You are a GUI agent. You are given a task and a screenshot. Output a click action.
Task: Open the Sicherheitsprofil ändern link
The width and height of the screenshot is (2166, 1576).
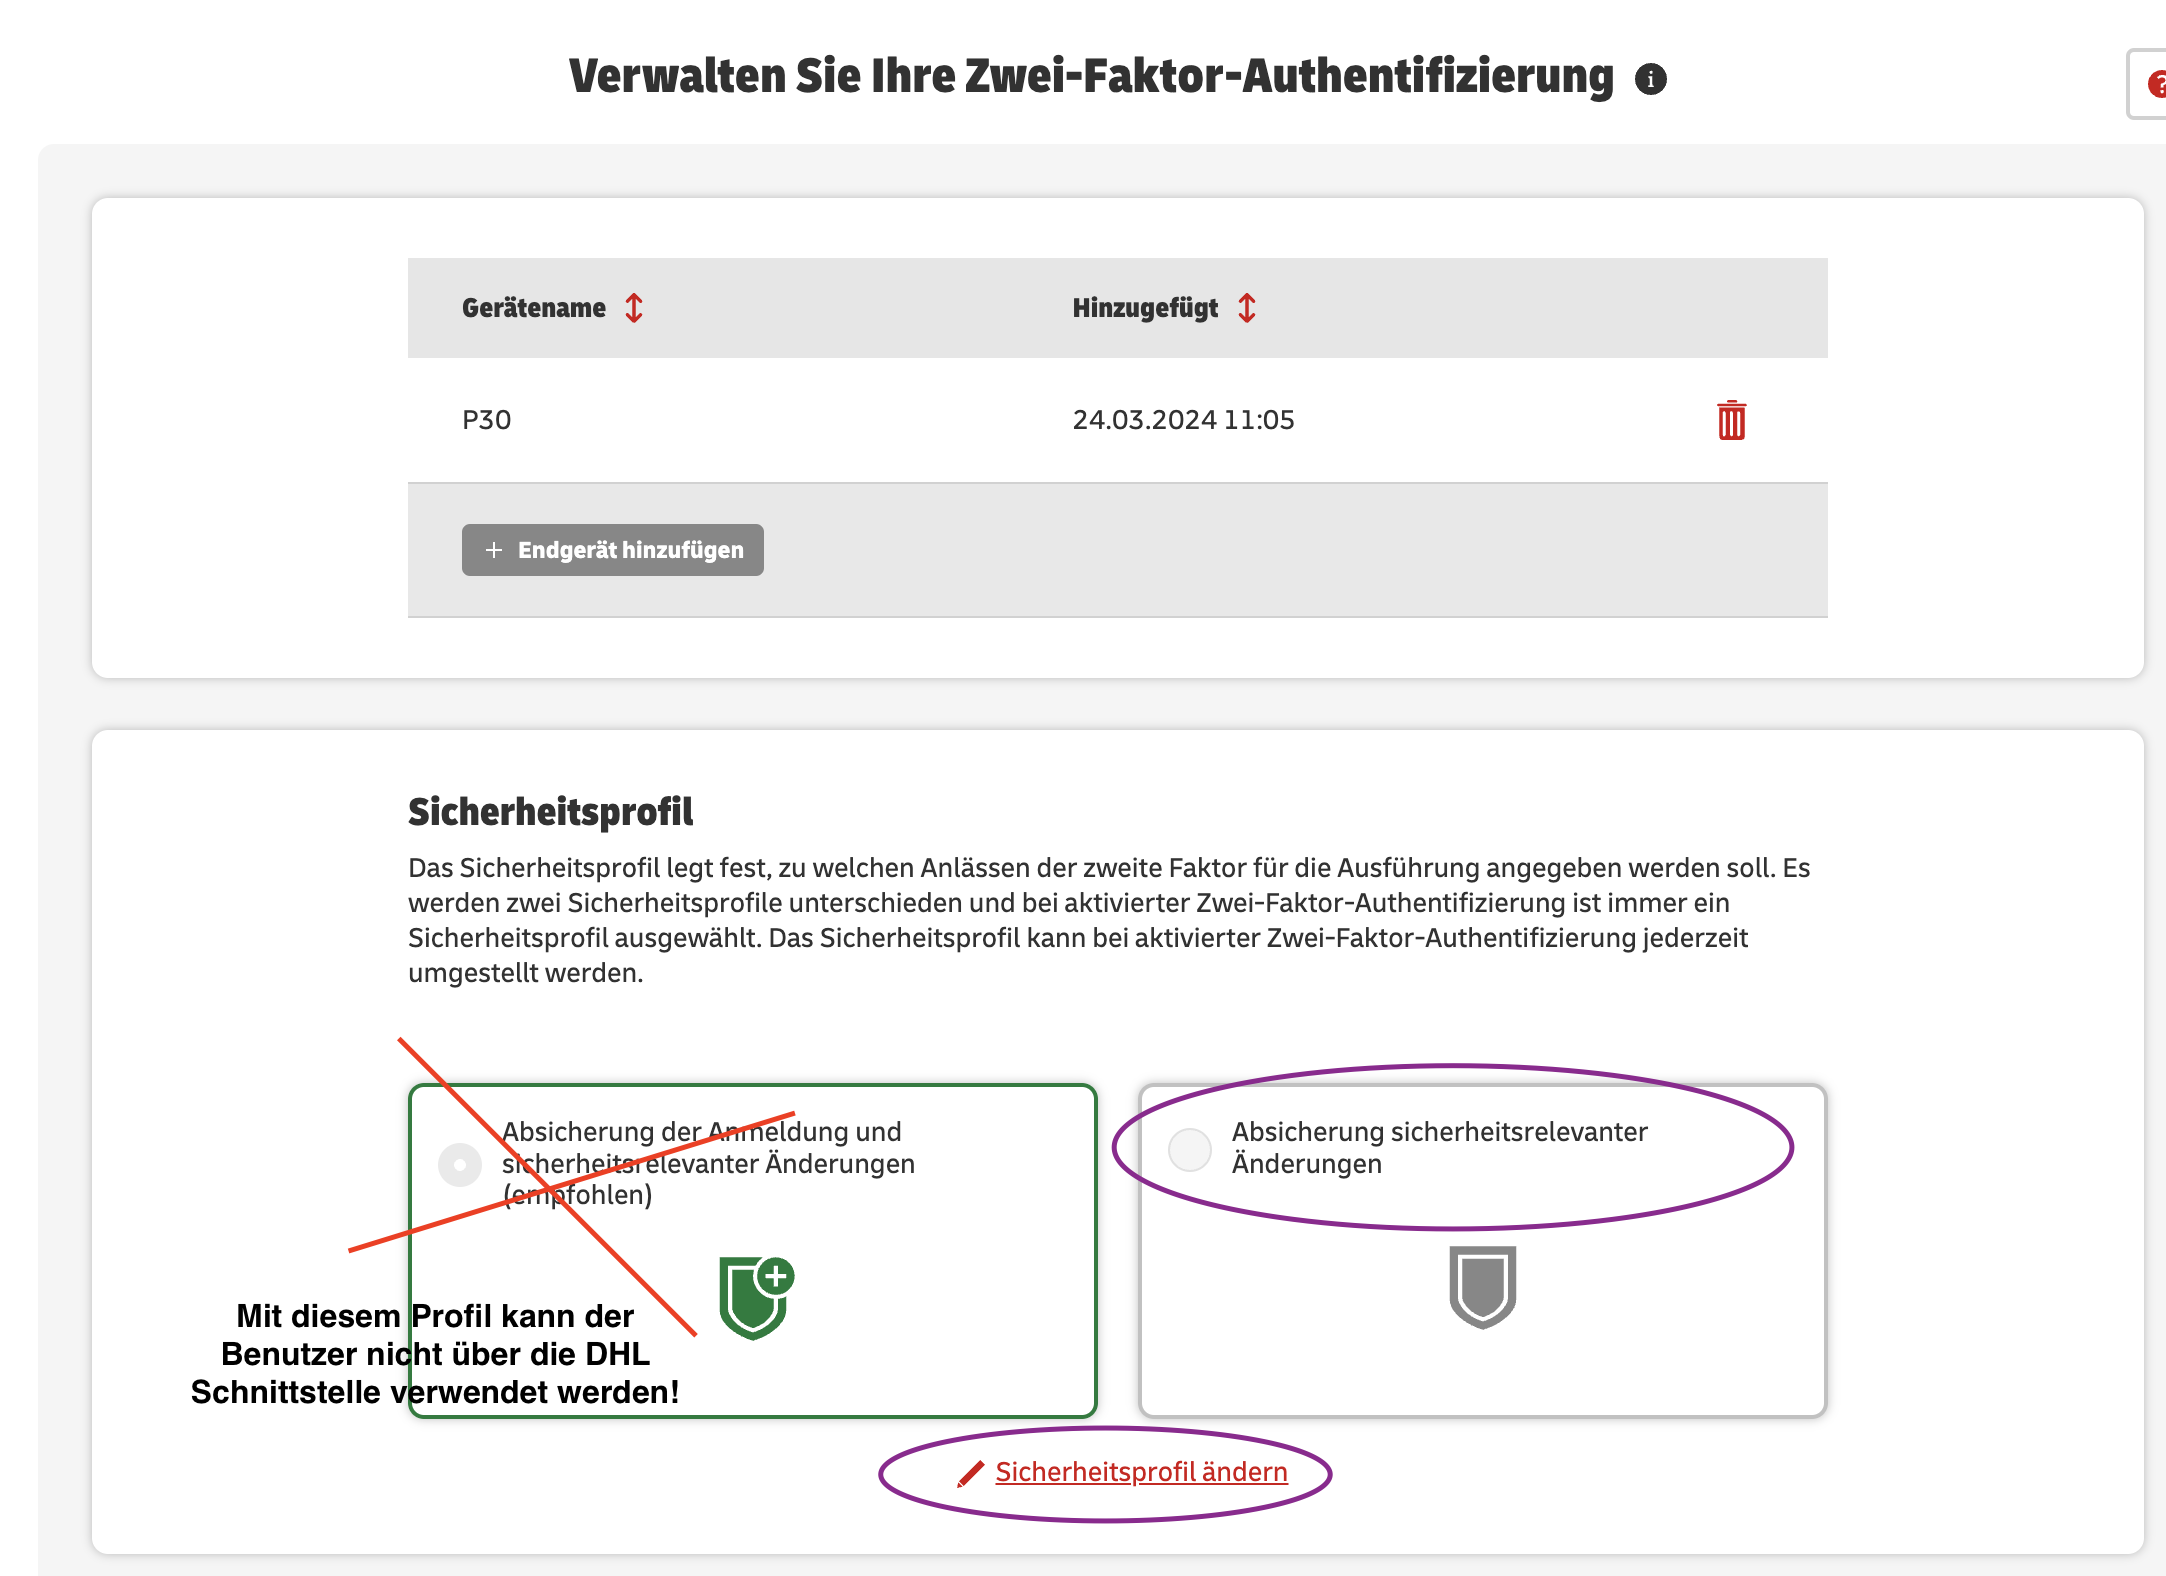click(x=1142, y=1470)
